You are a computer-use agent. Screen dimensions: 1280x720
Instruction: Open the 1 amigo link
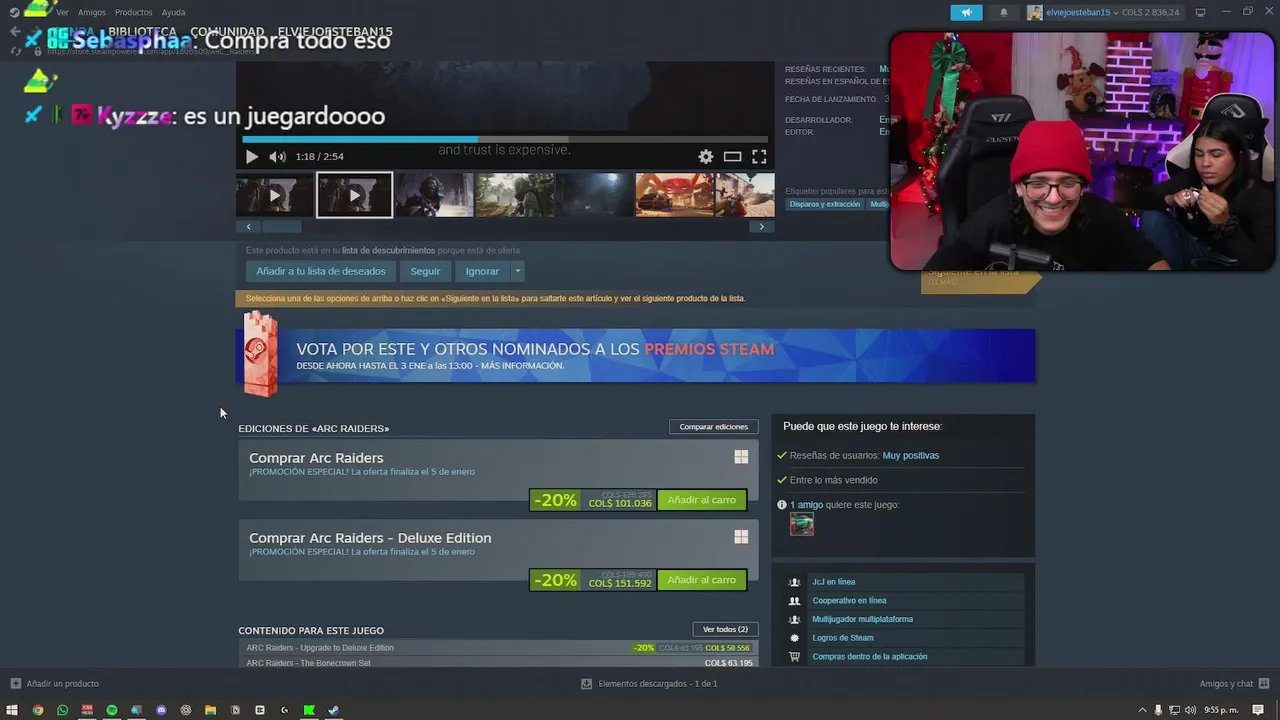point(806,505)
